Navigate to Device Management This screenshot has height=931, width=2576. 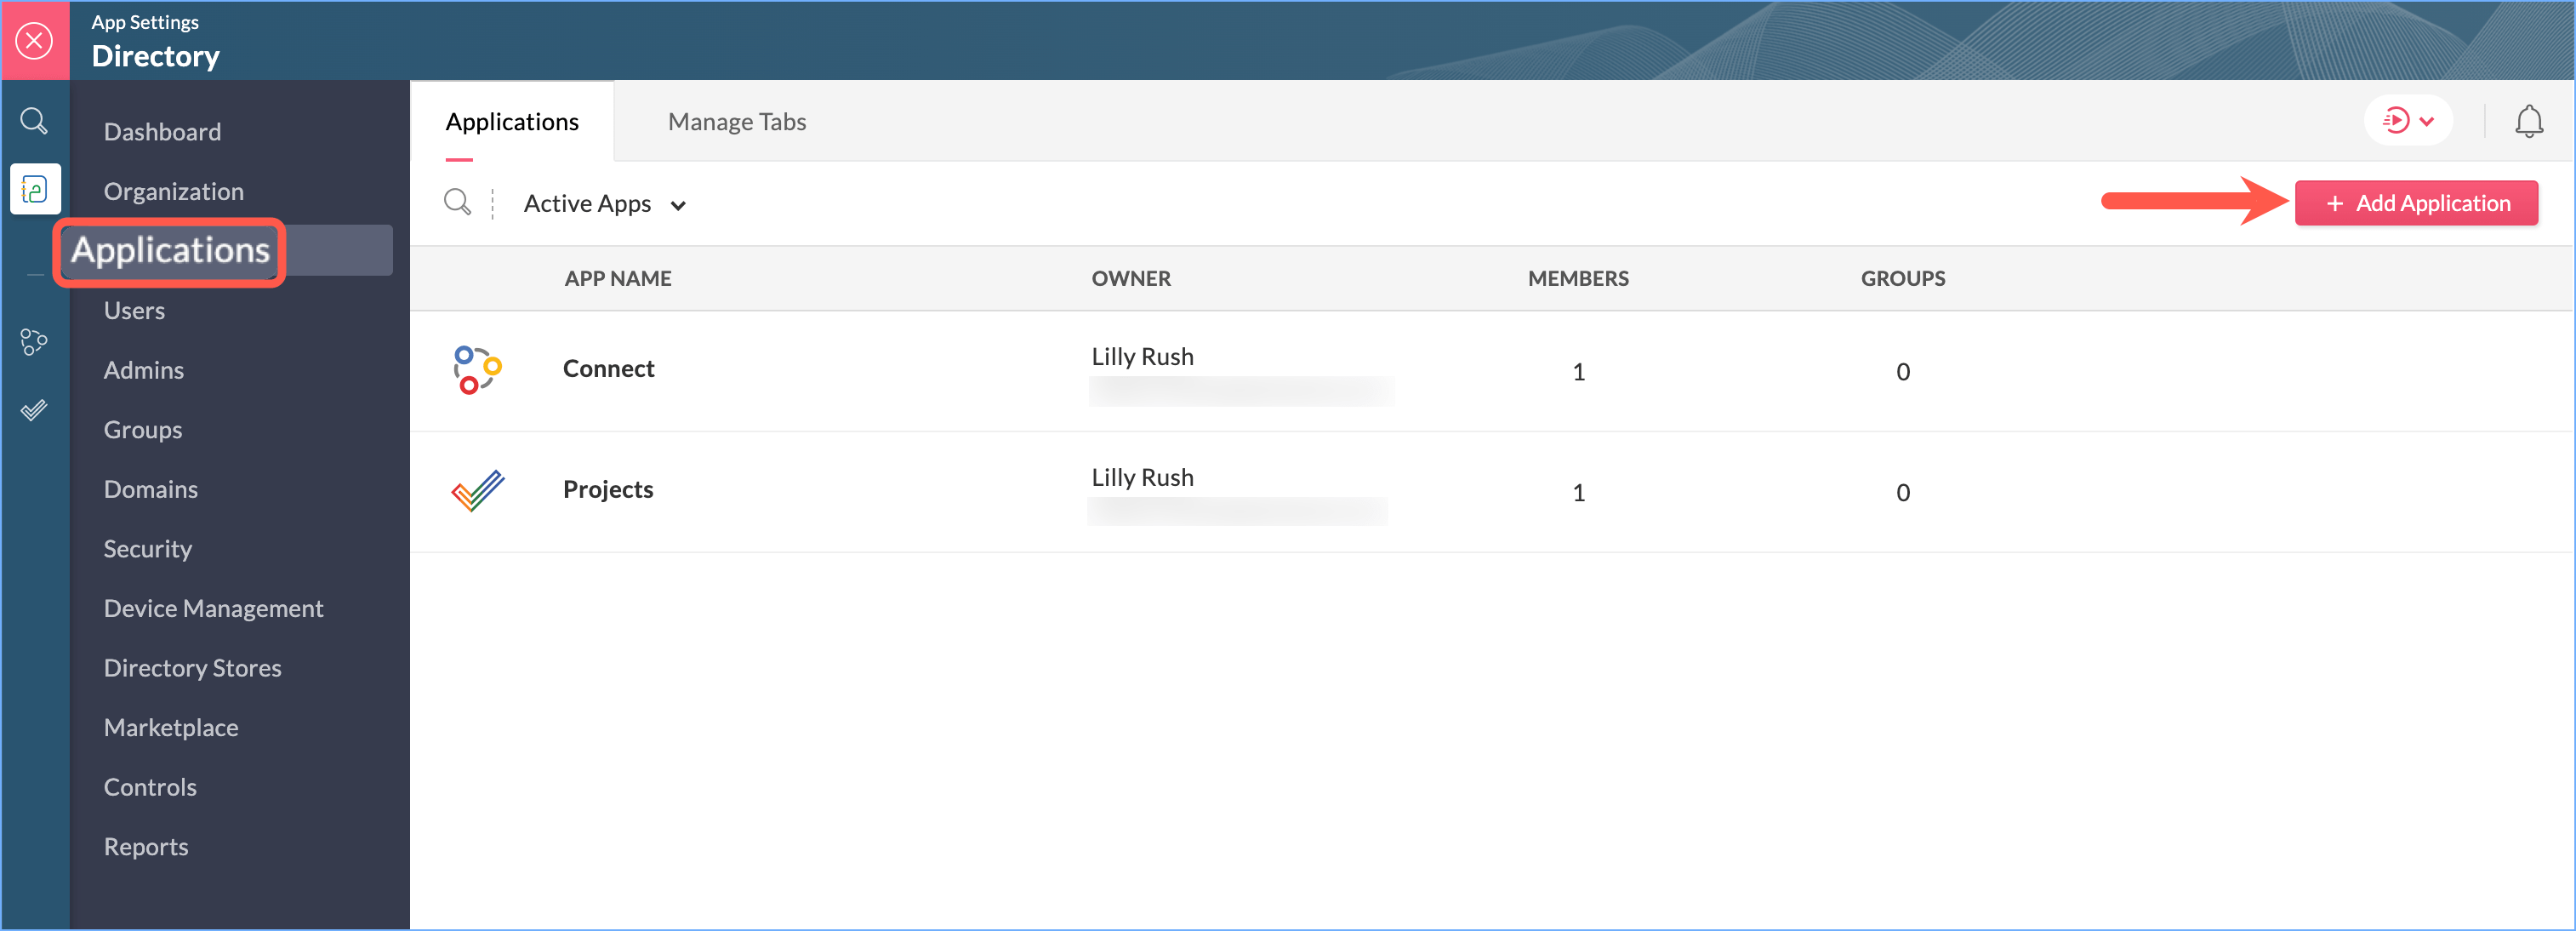point(213,609)
